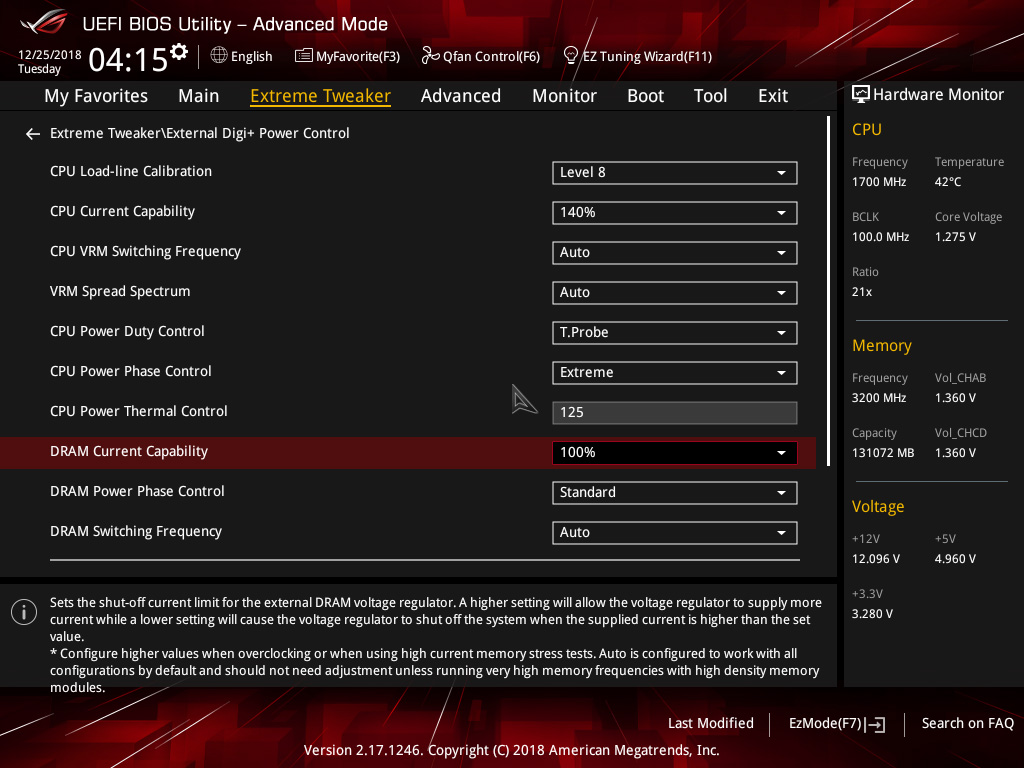Click 42°C temperature value
Image resolution: width=1024 pixels, height=768 pixels.
click(948, 182)
